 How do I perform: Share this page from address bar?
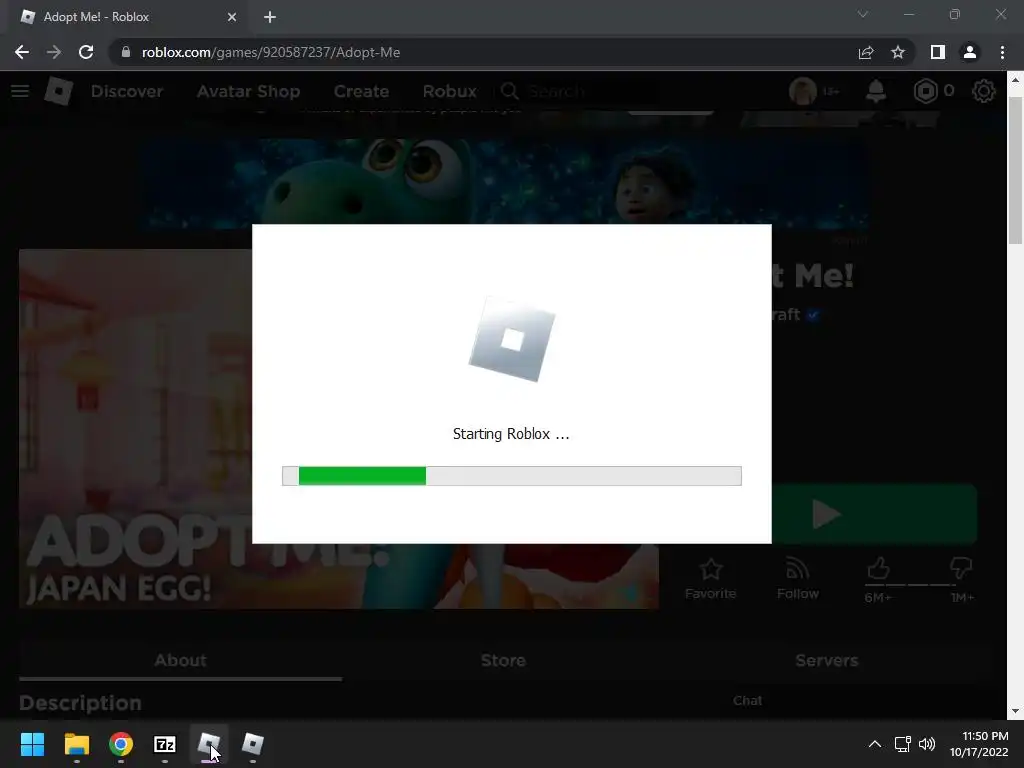[x=866, y=52]
